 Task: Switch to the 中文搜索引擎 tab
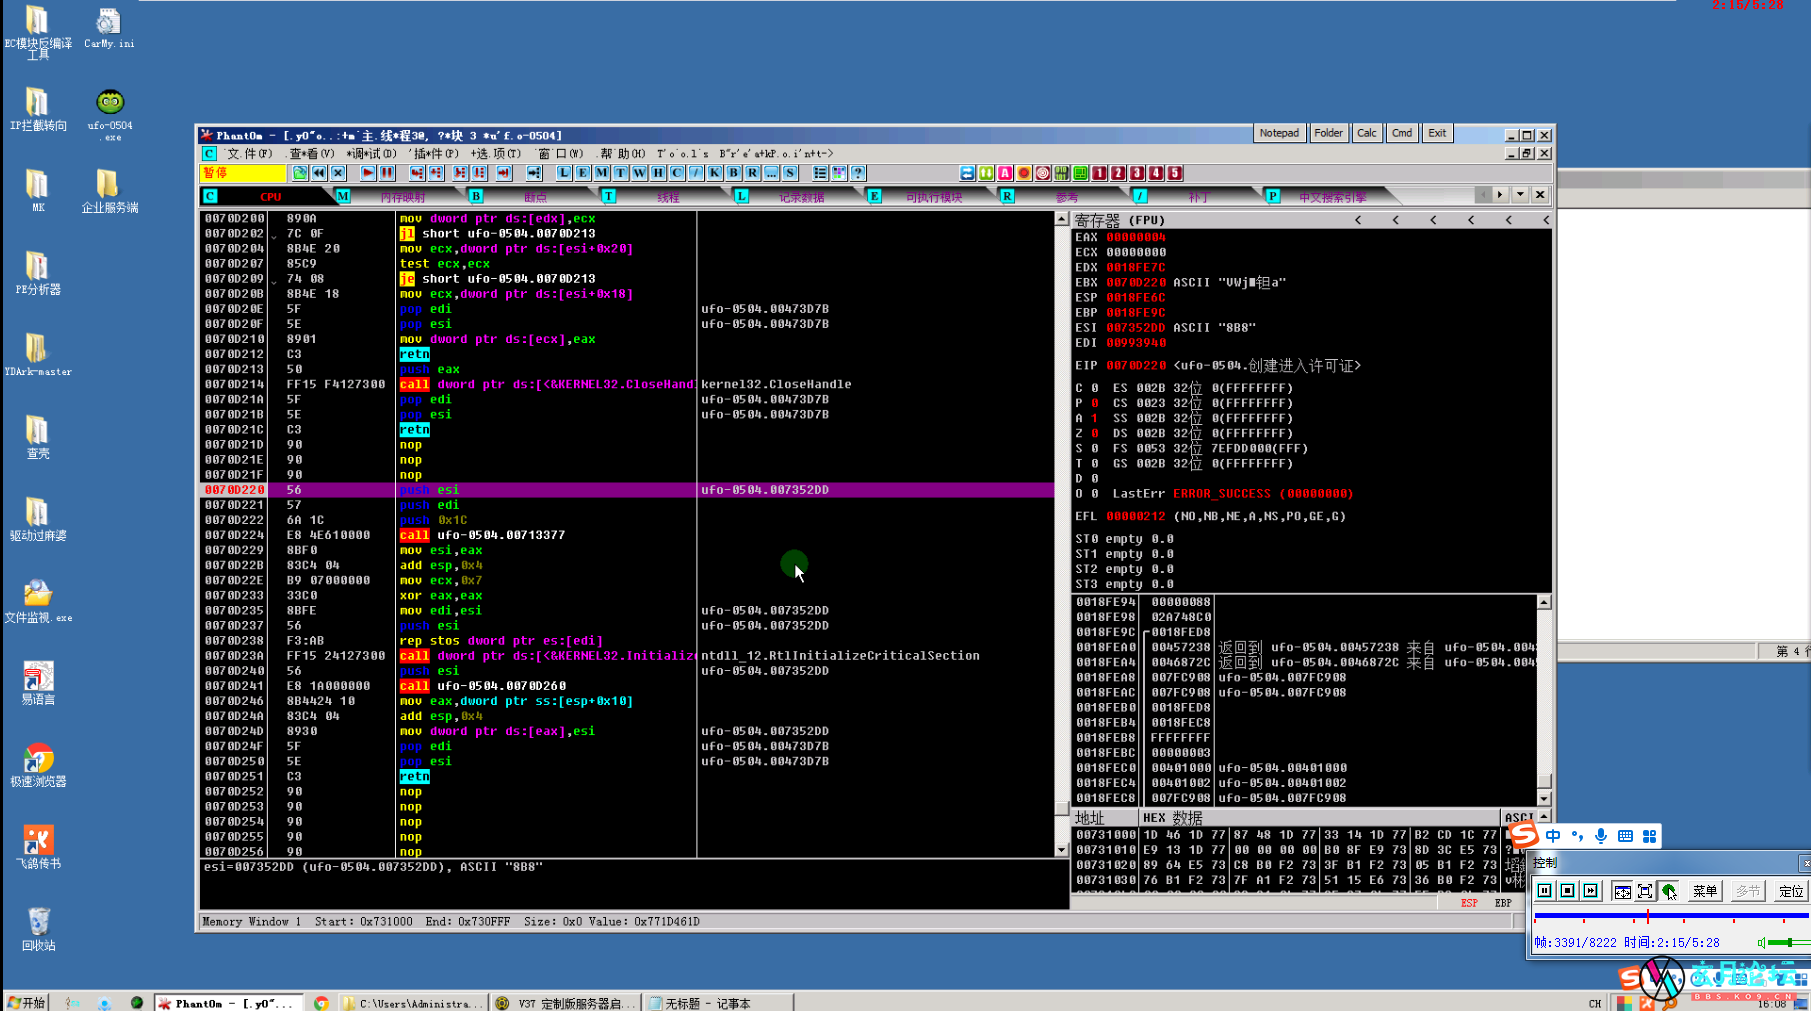pyautogui.click(x=1333, y=197)
